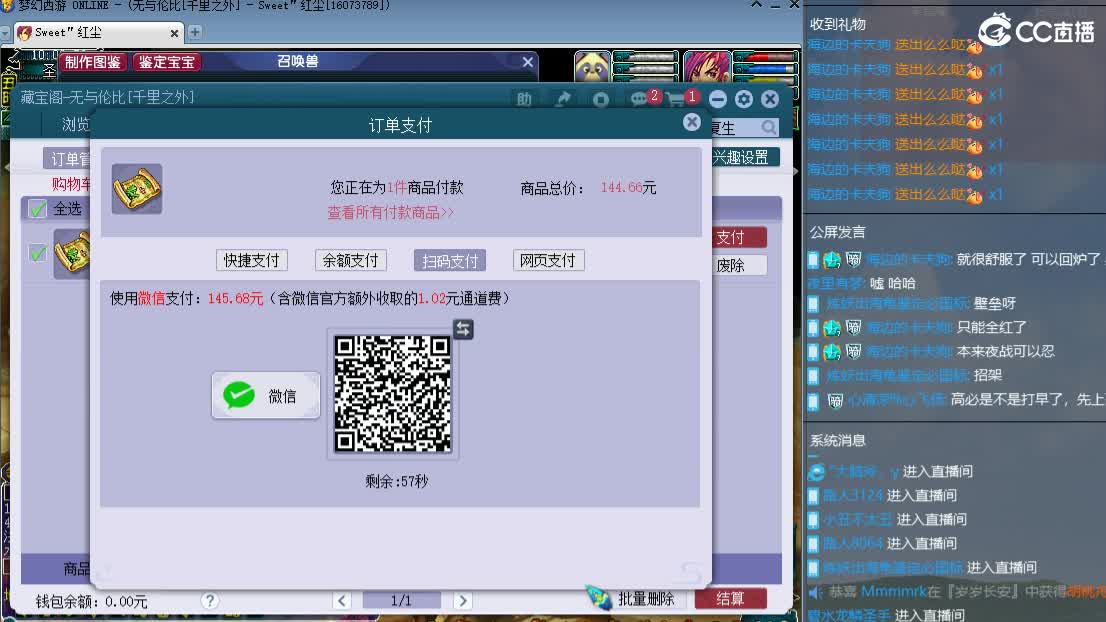This screenshot has width=1106, height=622.
Task: Switch to the 鉴定宝宝 tab
Action: (x=166, y=61)
